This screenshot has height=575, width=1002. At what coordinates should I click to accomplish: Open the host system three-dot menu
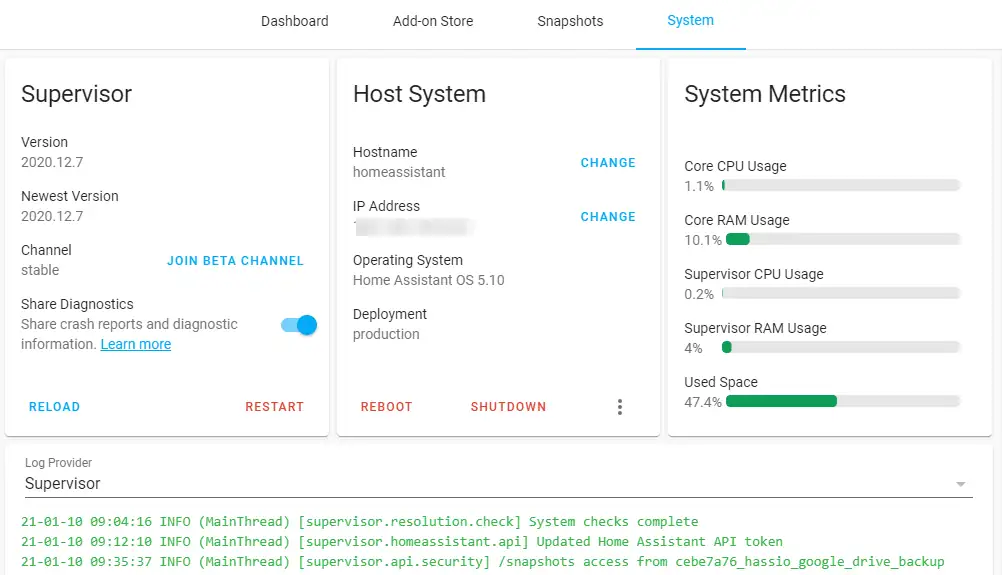click(x=620, y=407)
